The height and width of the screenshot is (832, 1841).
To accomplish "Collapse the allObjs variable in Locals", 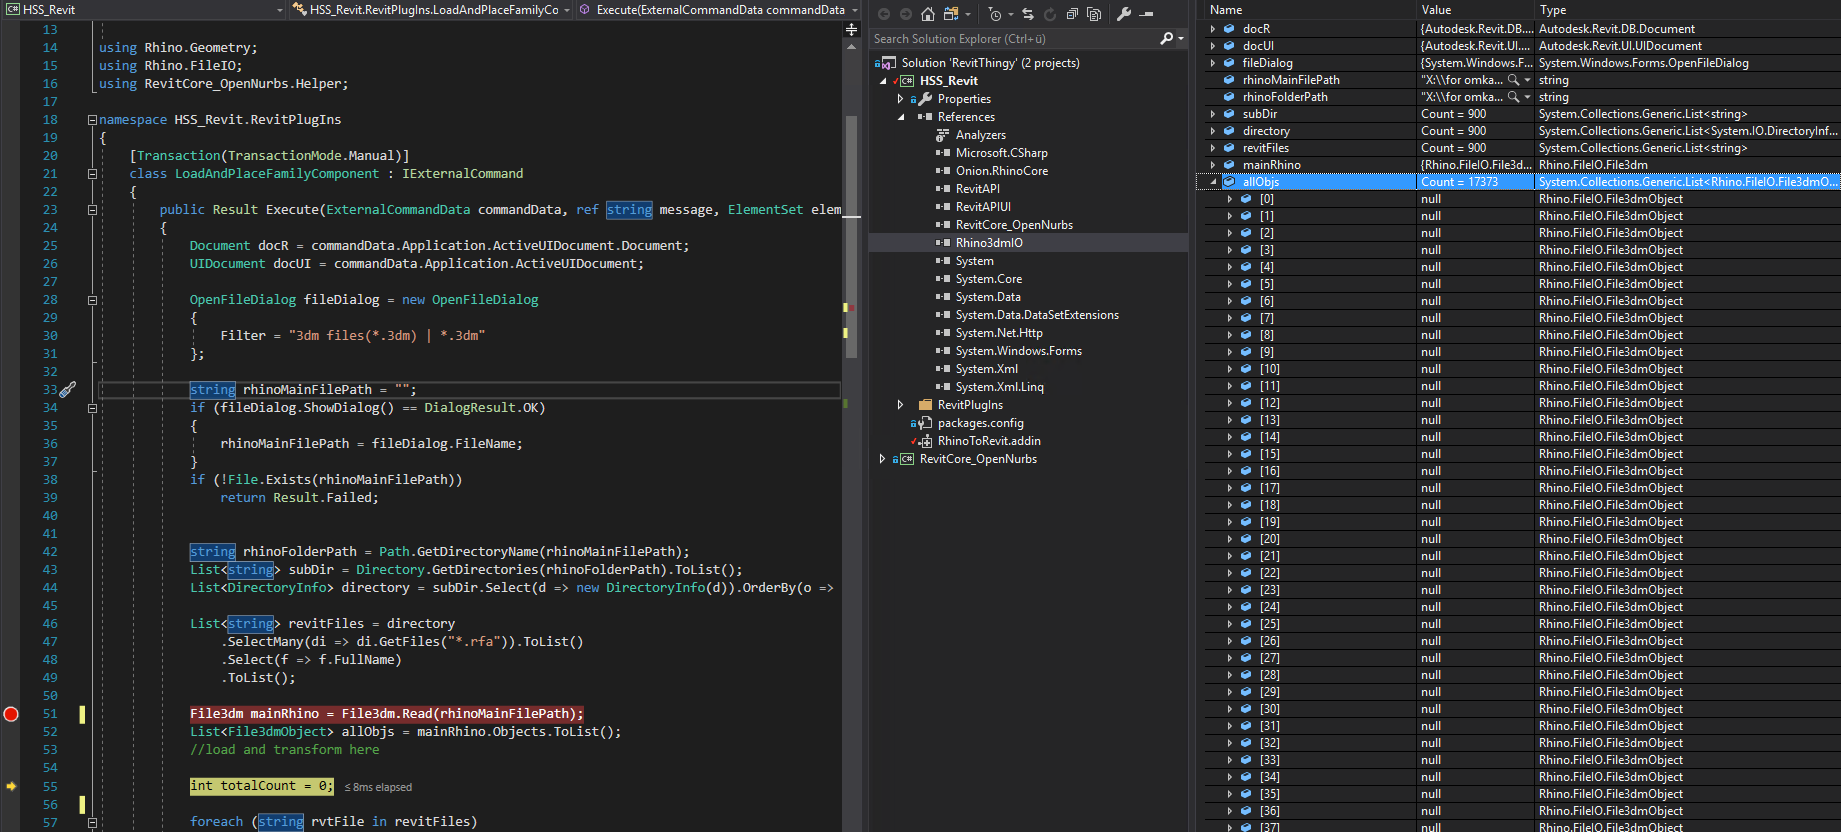I will pos(1213,182).
